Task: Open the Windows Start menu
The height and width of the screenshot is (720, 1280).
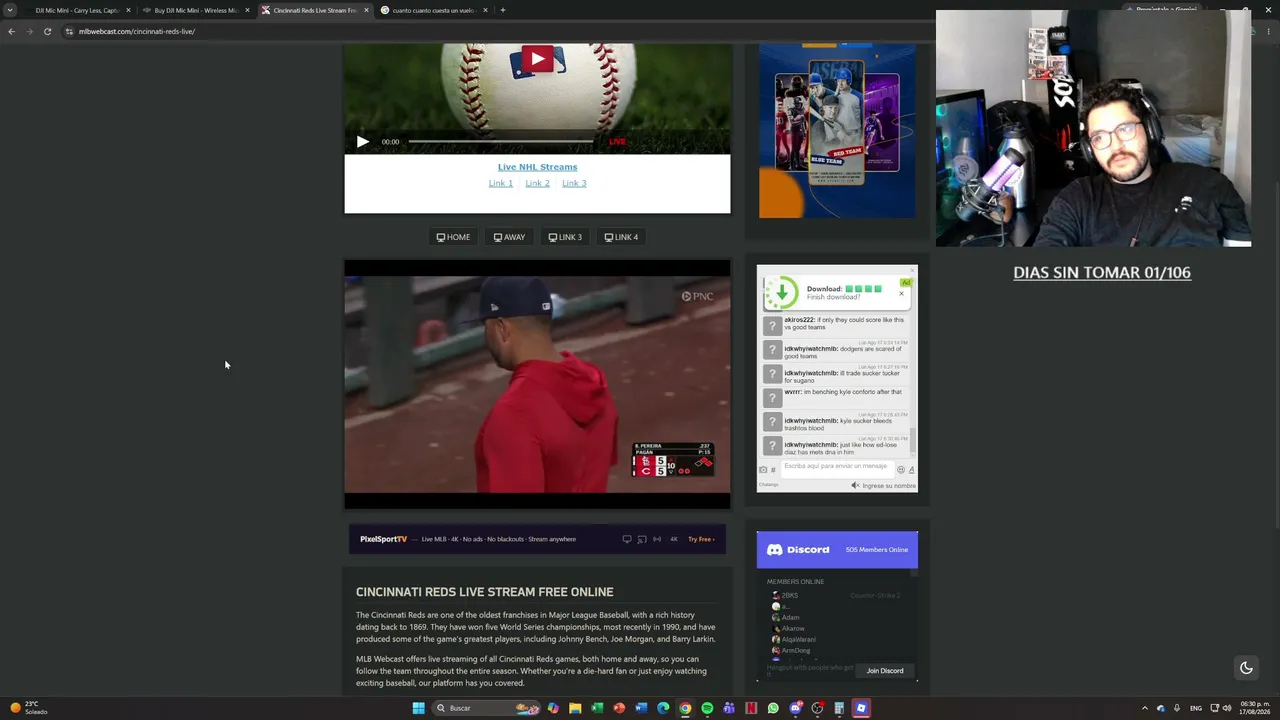Action: pos(418,708)
